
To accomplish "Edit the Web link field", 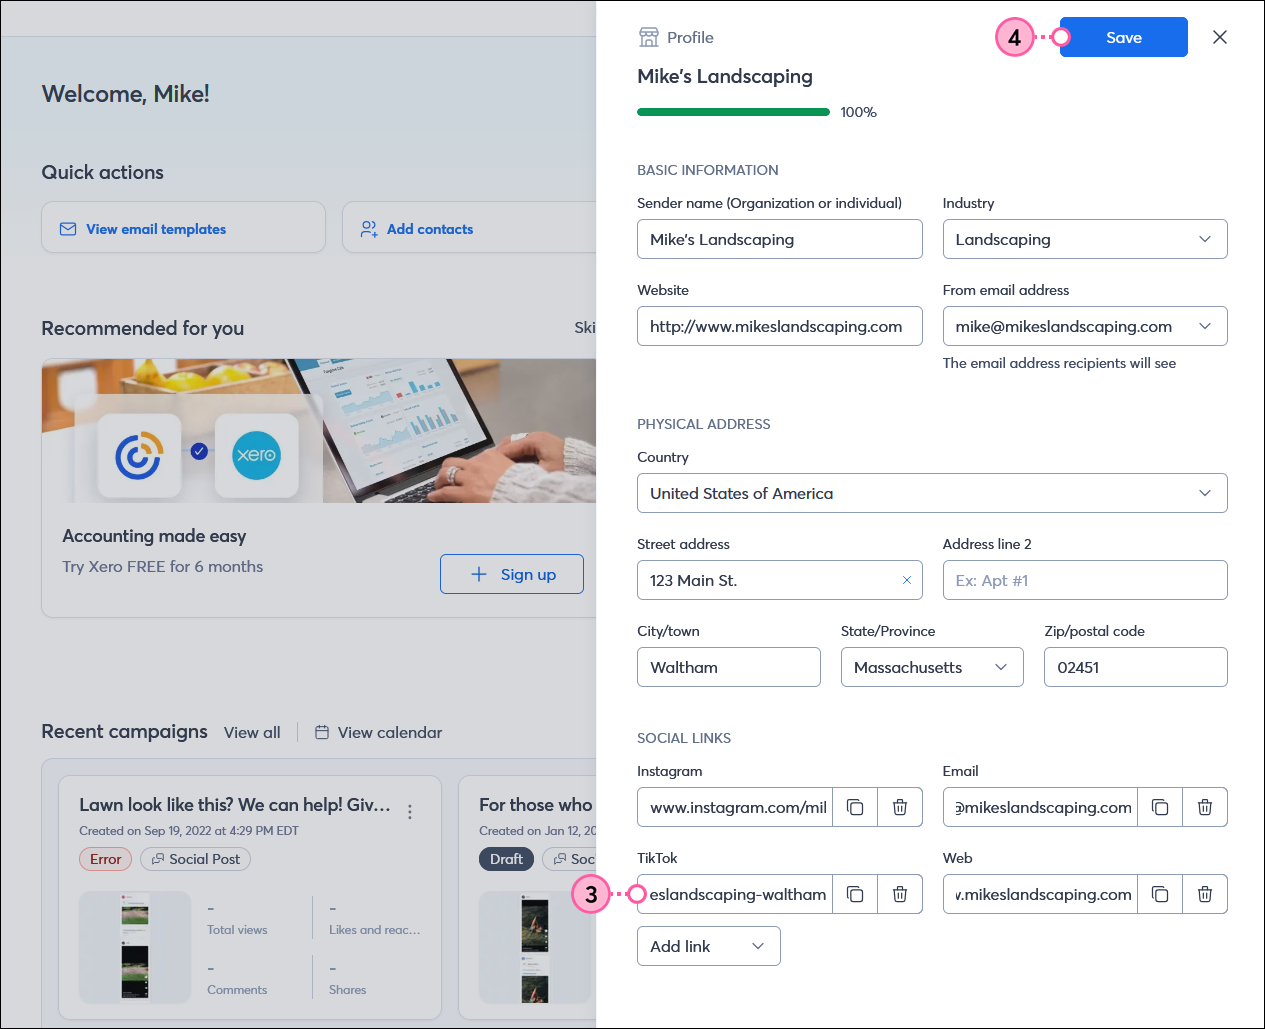I will tap(1041, 894).
